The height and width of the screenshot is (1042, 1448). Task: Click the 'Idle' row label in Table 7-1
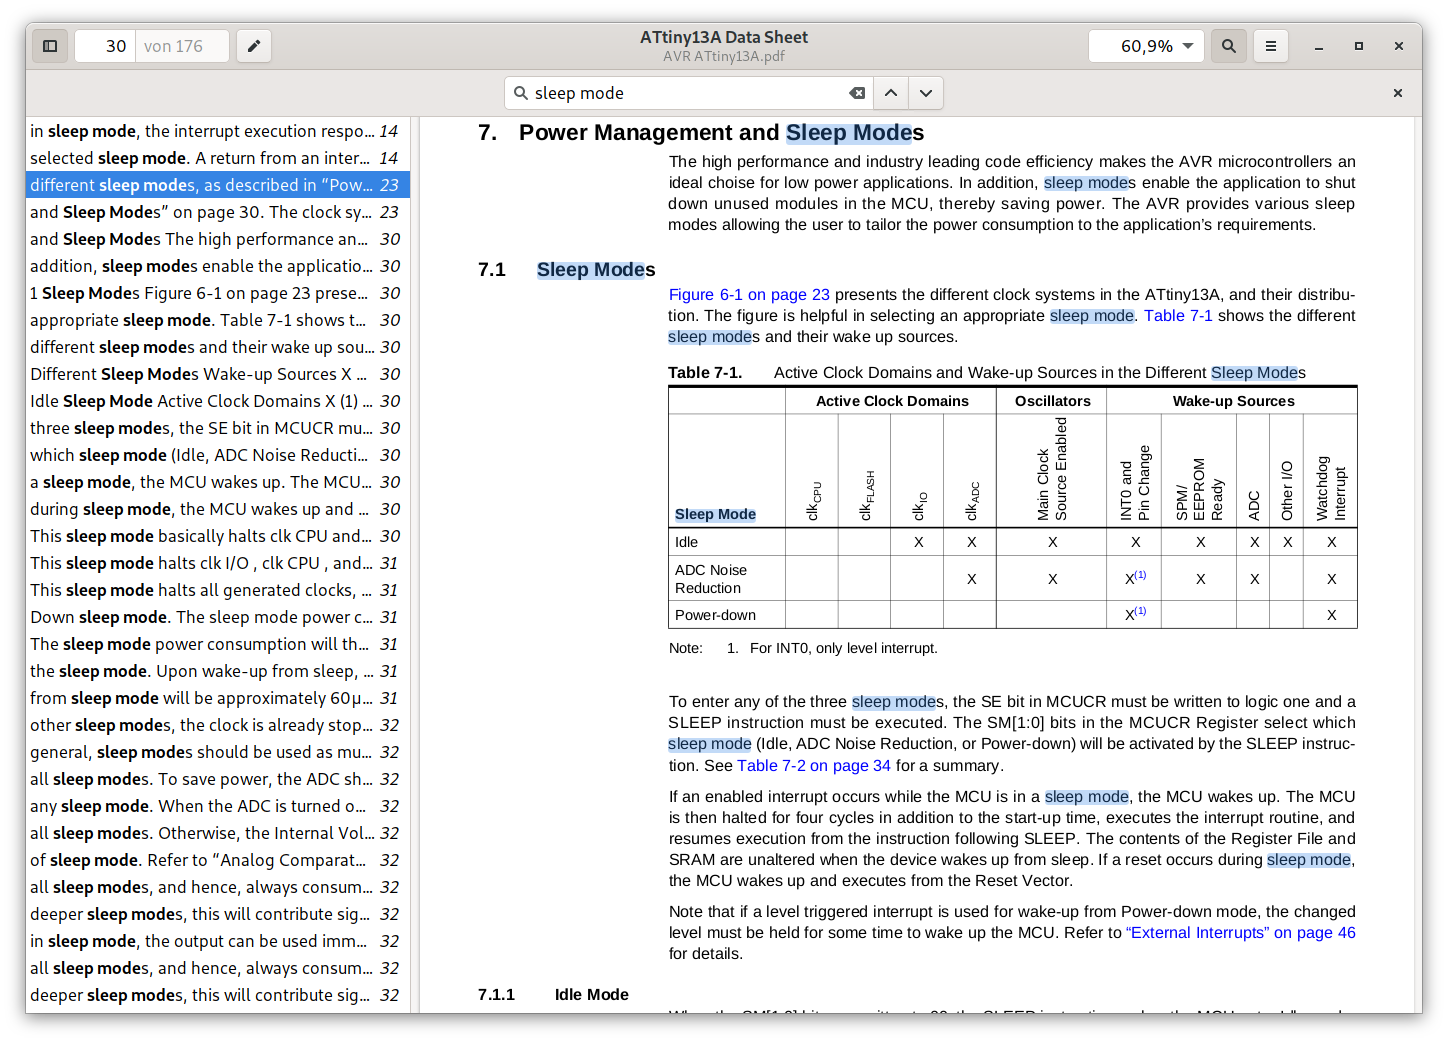[686, 542]
